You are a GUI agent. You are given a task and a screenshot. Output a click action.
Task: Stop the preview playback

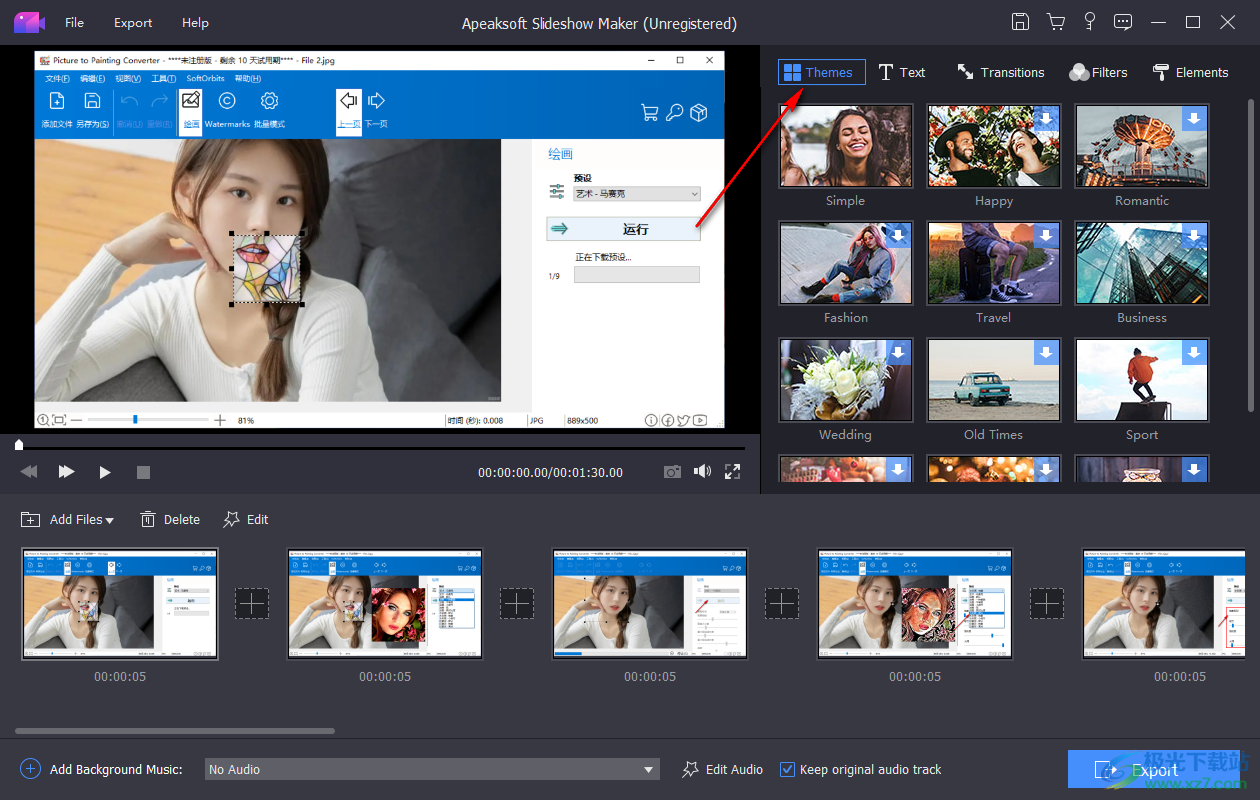143,472
